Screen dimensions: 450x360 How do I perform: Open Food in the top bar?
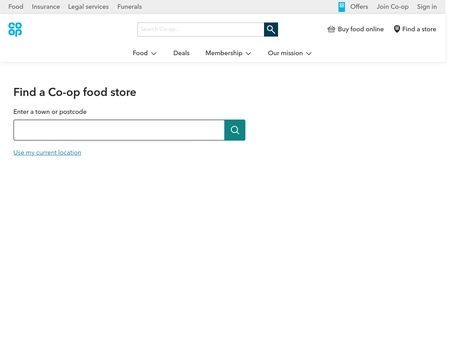click(16, 7)
